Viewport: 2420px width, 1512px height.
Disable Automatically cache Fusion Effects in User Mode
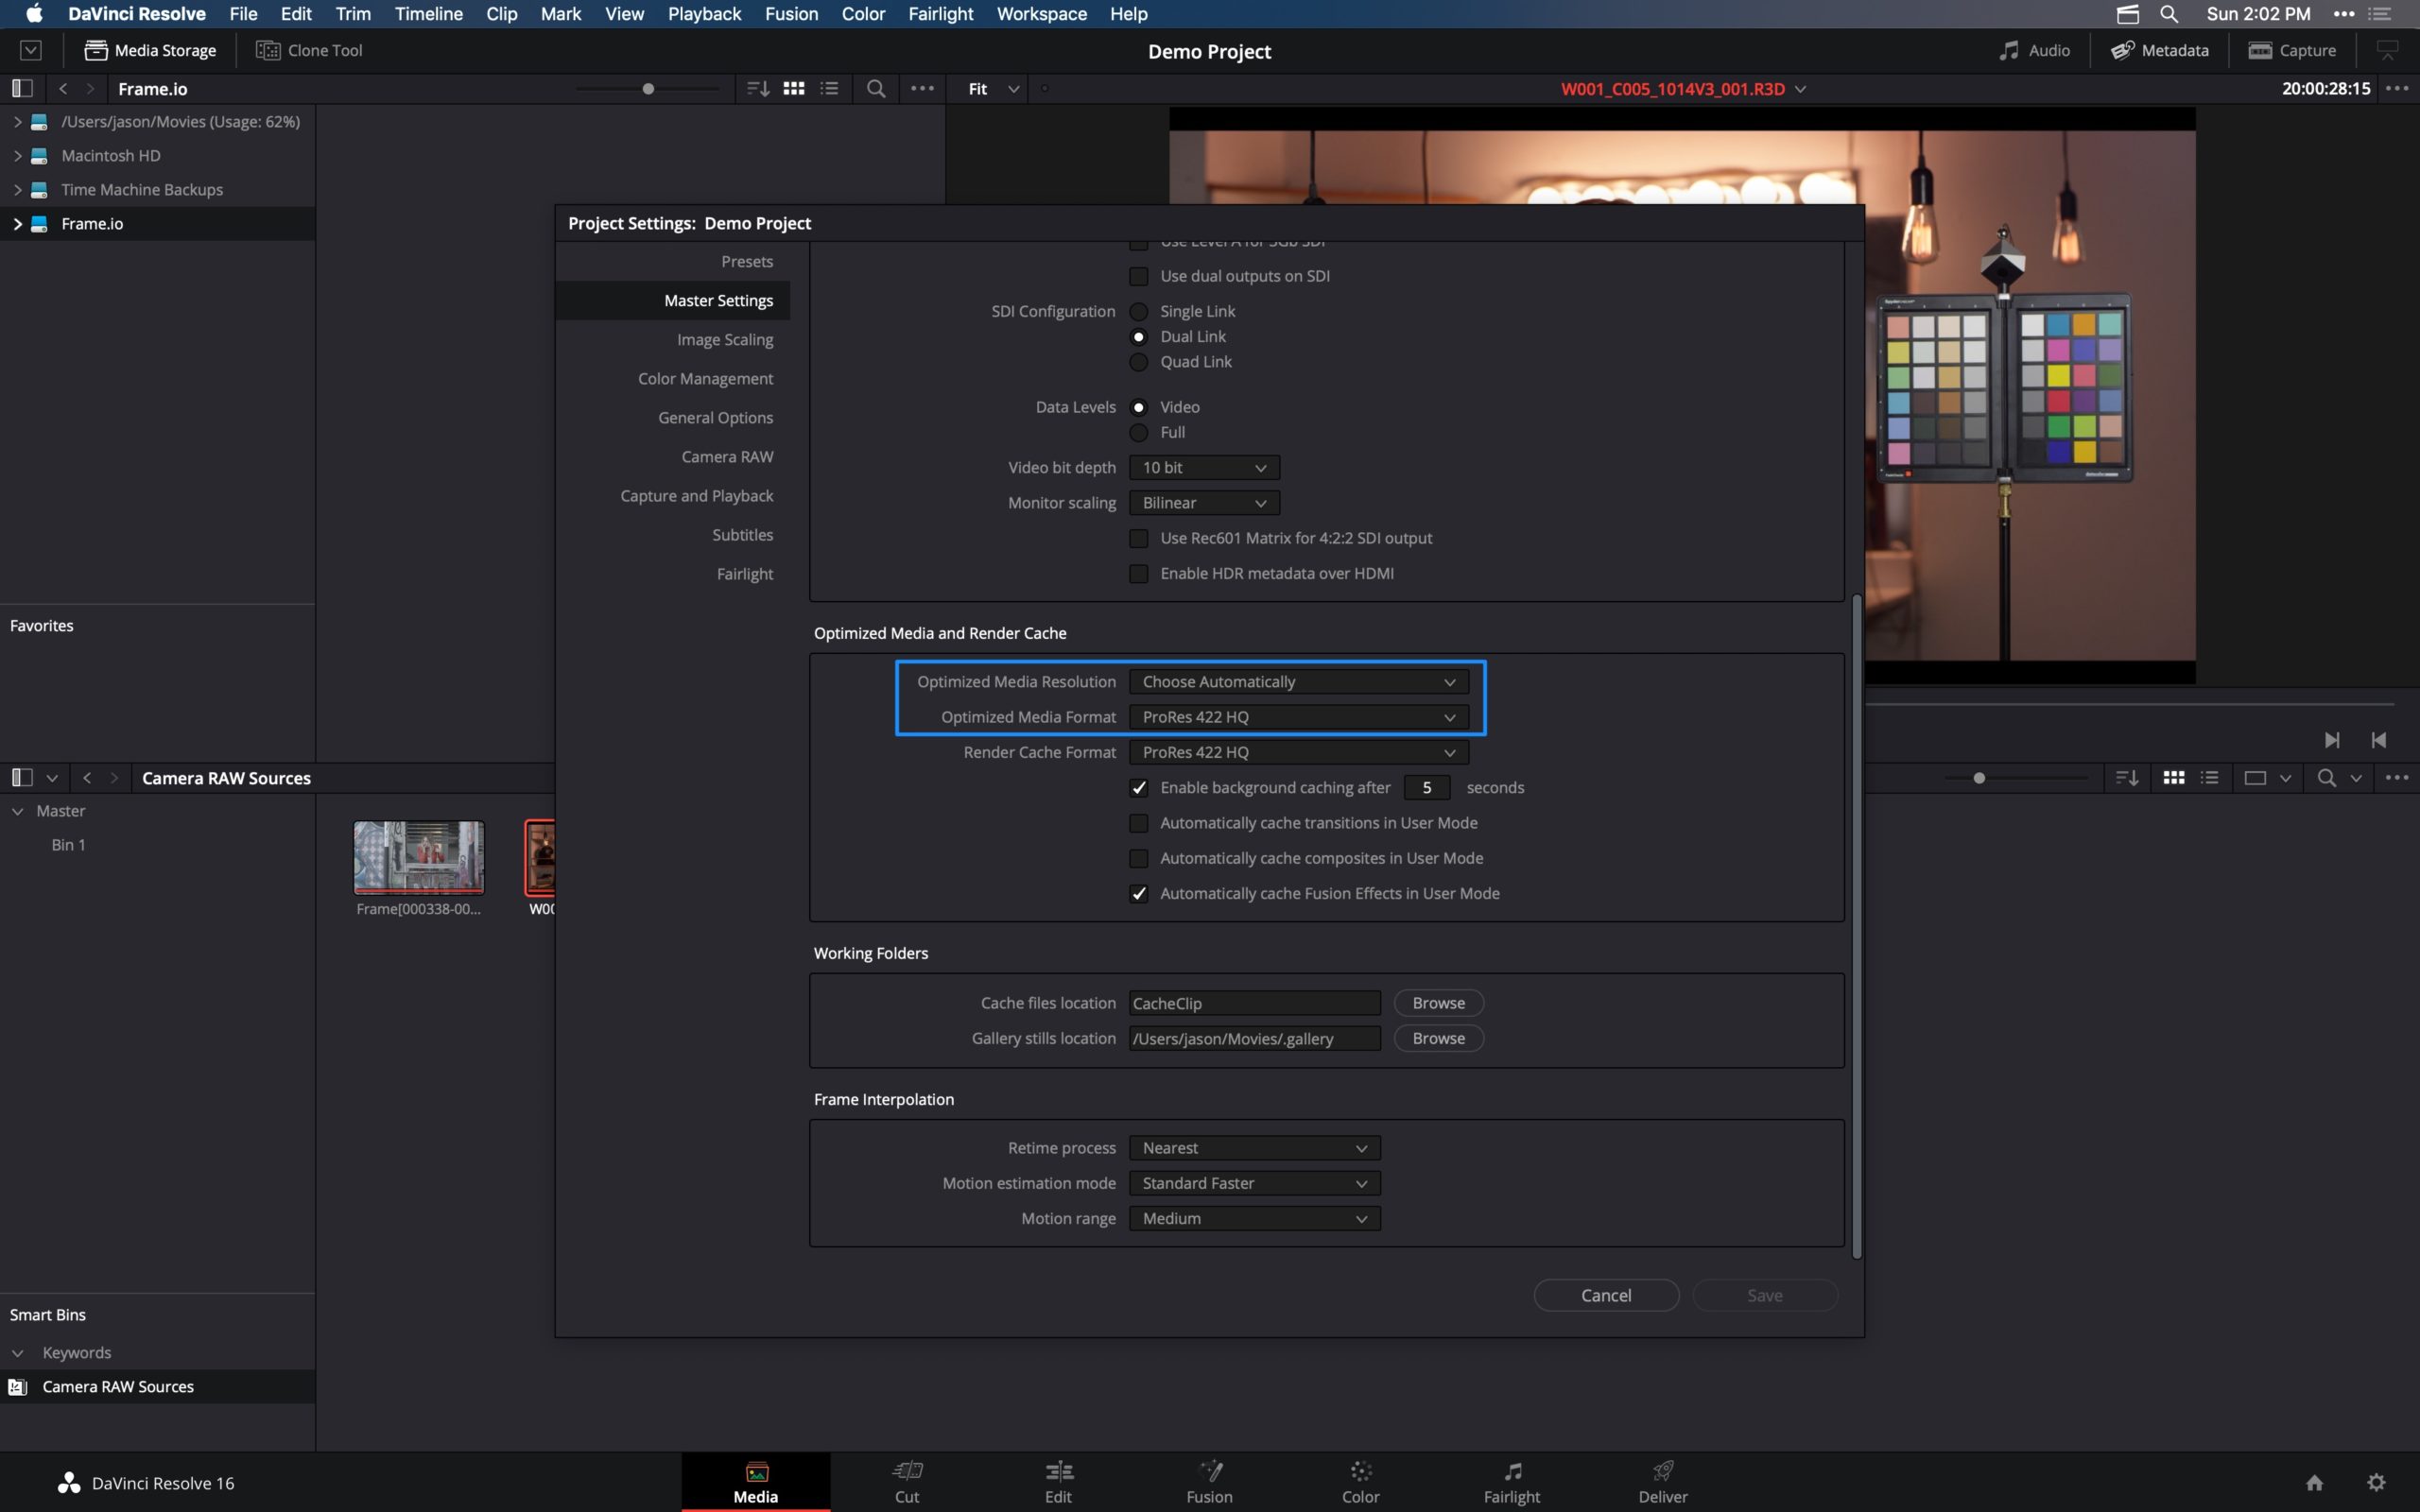pyautogui.click(x=1138, y=893)
